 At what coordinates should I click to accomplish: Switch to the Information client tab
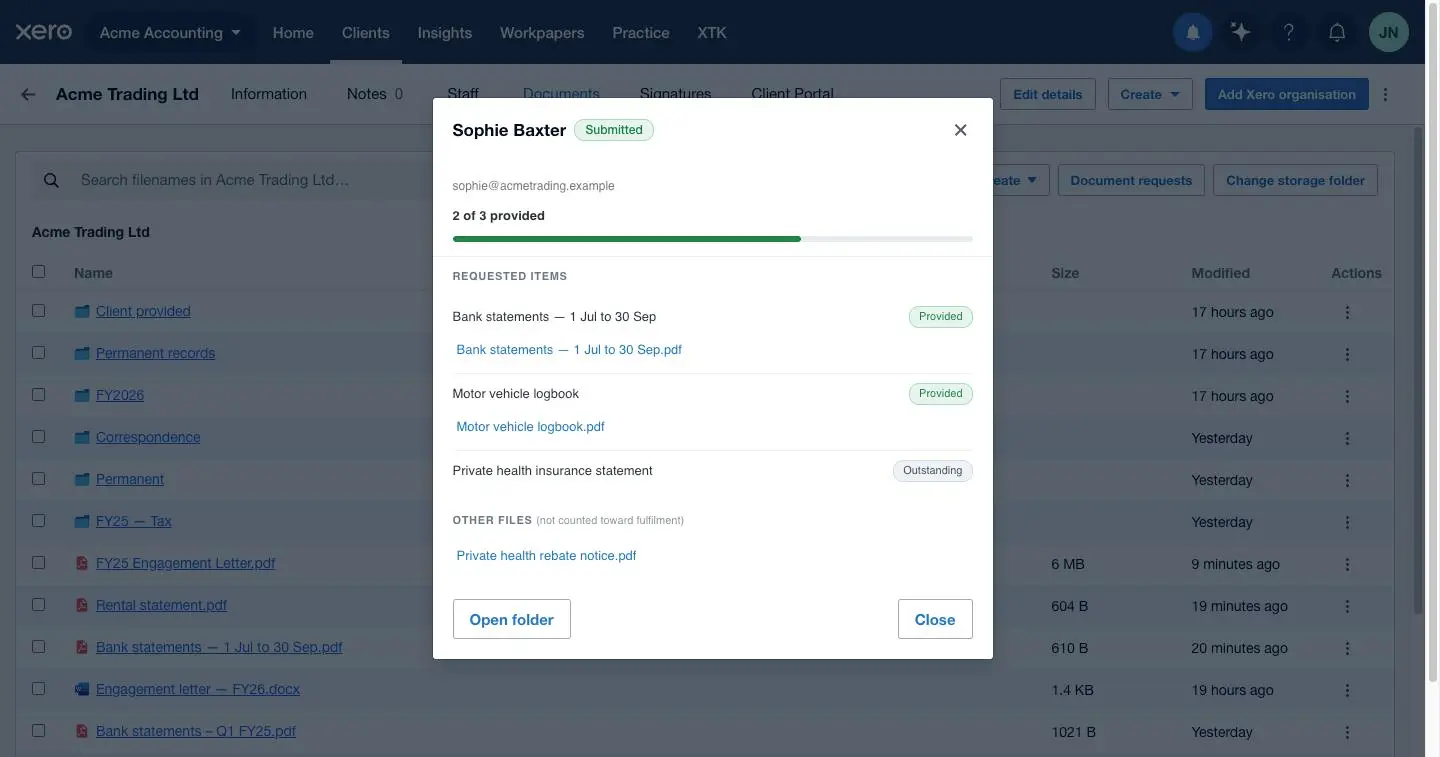click(x=269, y=94)
